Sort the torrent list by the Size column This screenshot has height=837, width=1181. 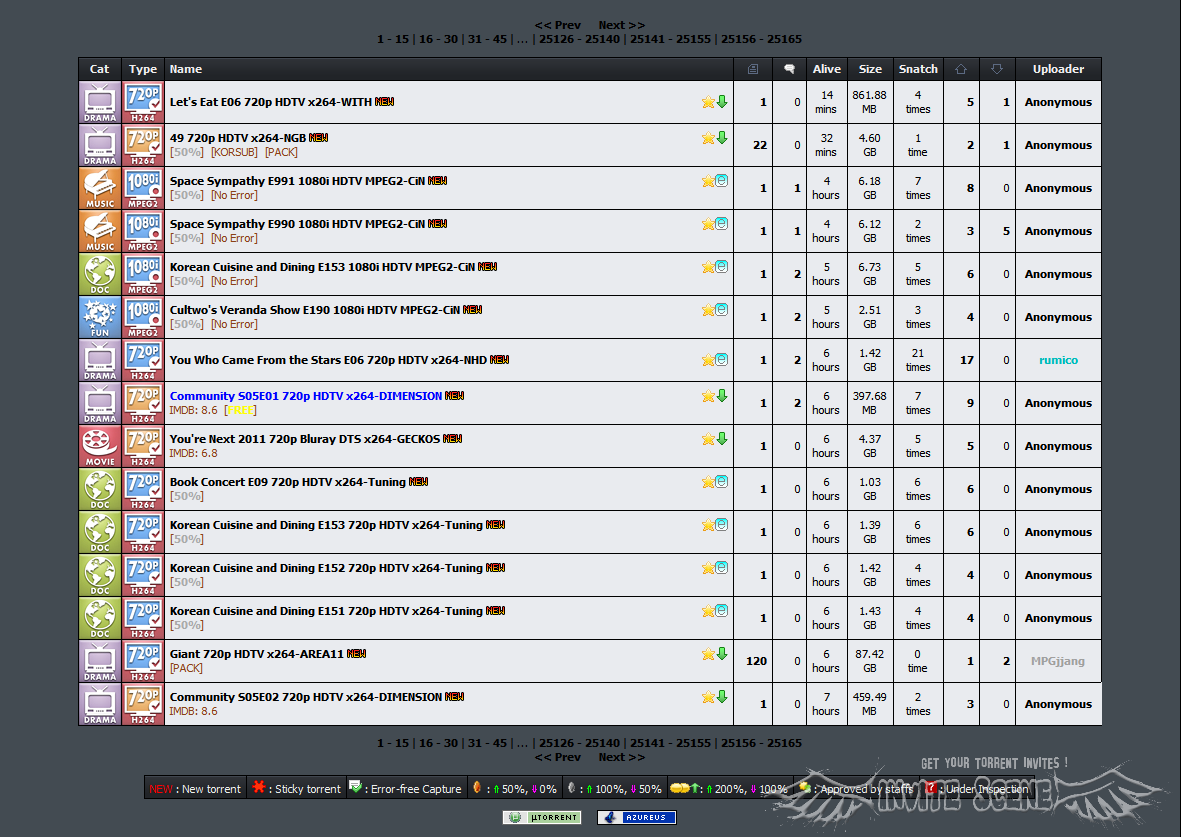(x=870, y=69)
